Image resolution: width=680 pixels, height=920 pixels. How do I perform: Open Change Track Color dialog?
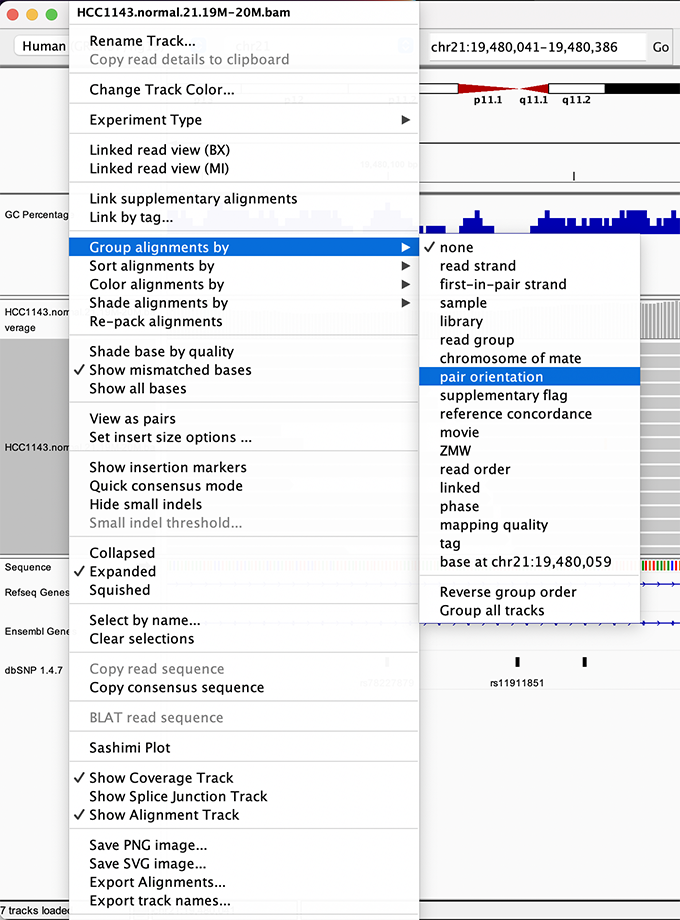[161, 90]
